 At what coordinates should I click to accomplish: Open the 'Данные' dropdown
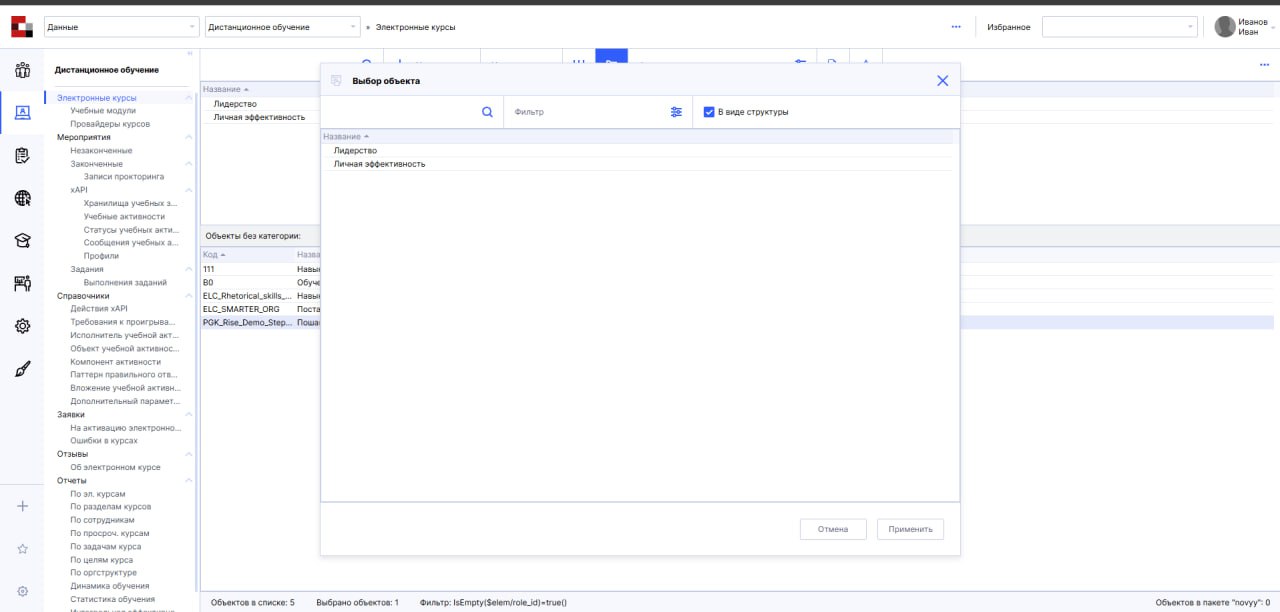click(122, 27)
